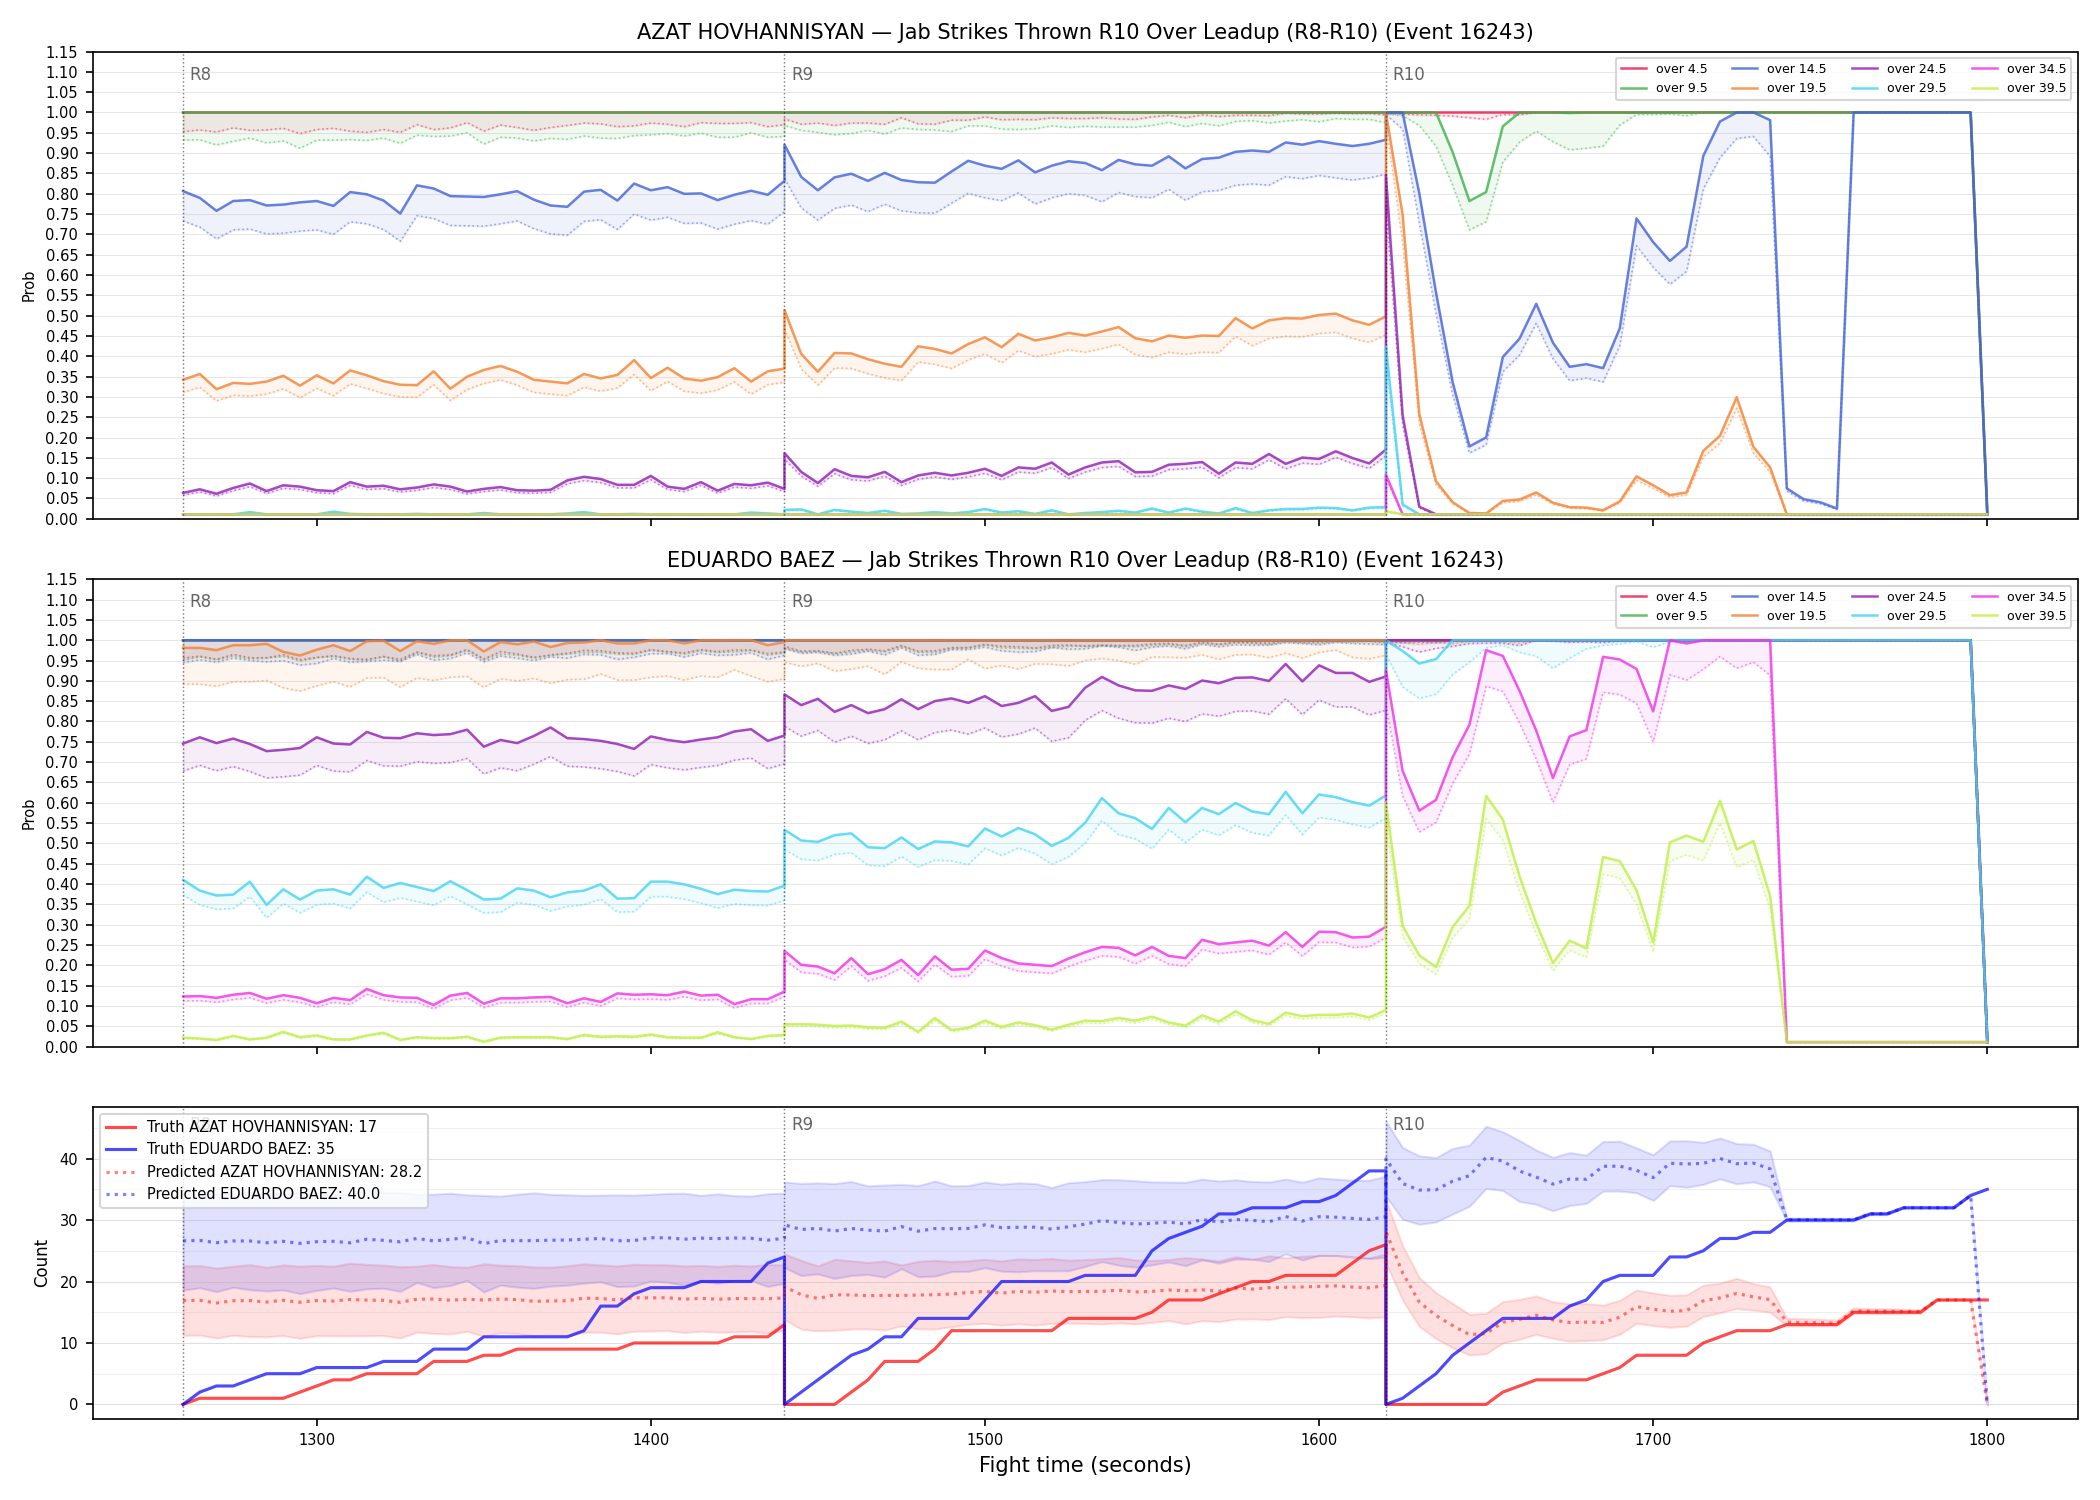Click the "Prob" axis label of the Hovhannisyan chart
This screenshot has width=2100, height=1500.
tap(29, 286)
